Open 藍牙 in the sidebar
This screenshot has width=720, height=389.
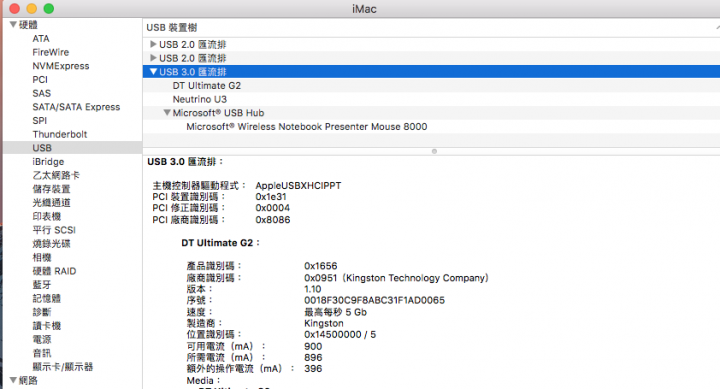(x=42, y=285)
